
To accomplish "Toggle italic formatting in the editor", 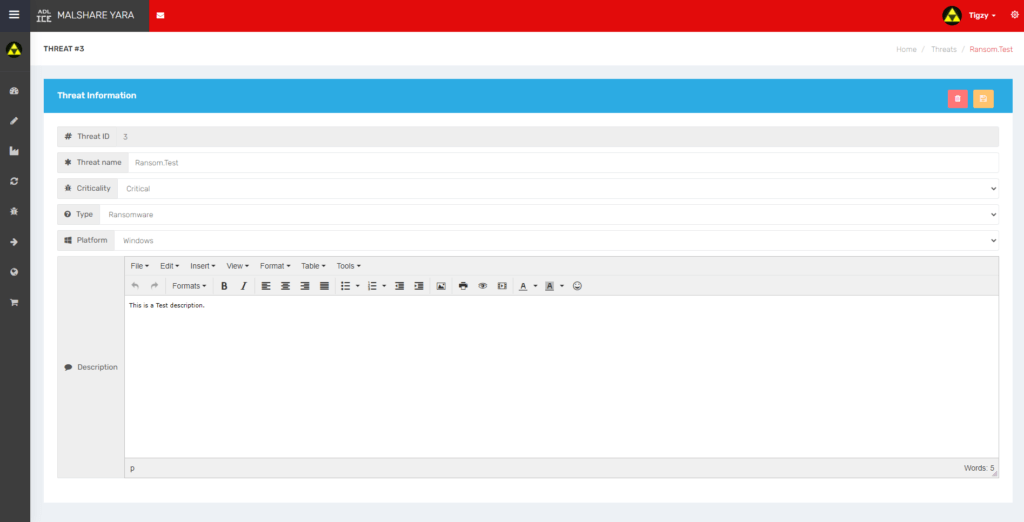I will 243,286.
